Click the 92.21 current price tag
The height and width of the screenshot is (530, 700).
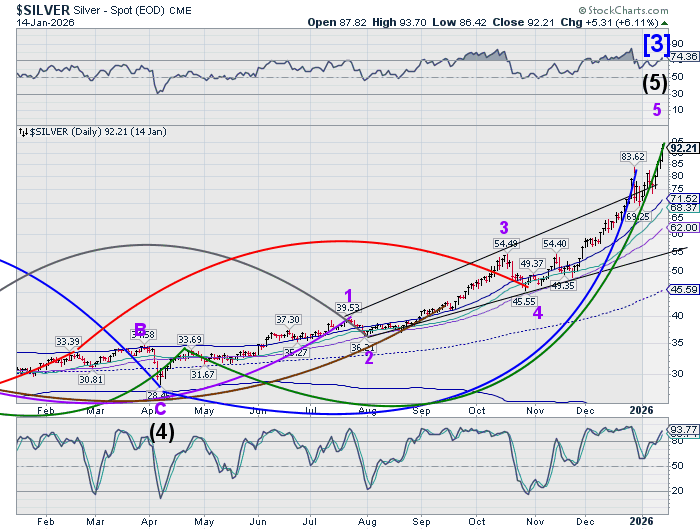[682, 148]
